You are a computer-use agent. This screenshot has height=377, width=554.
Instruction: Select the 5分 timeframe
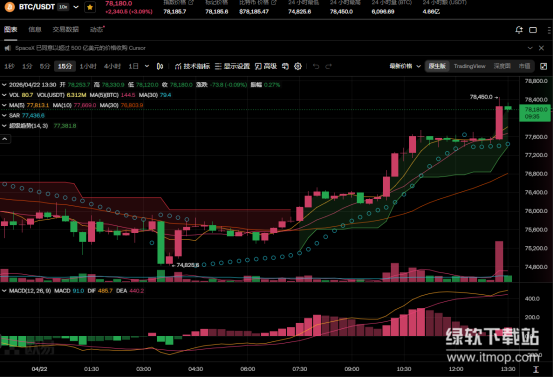45,66
